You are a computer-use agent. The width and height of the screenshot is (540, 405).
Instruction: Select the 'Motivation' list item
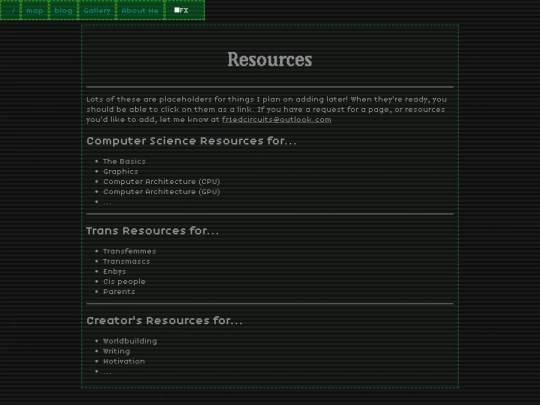(x=124, y=361)
